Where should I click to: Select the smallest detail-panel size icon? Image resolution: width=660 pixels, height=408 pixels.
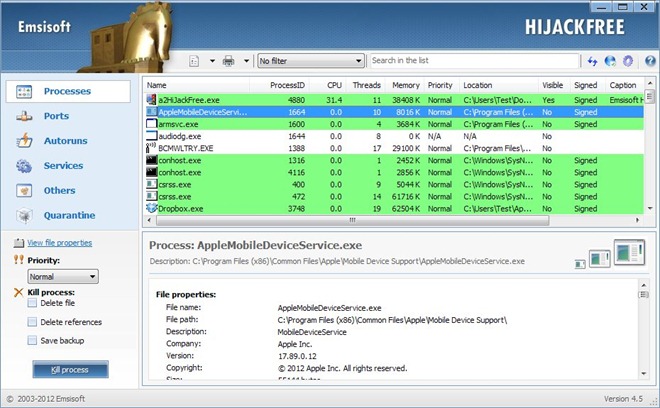580,264
